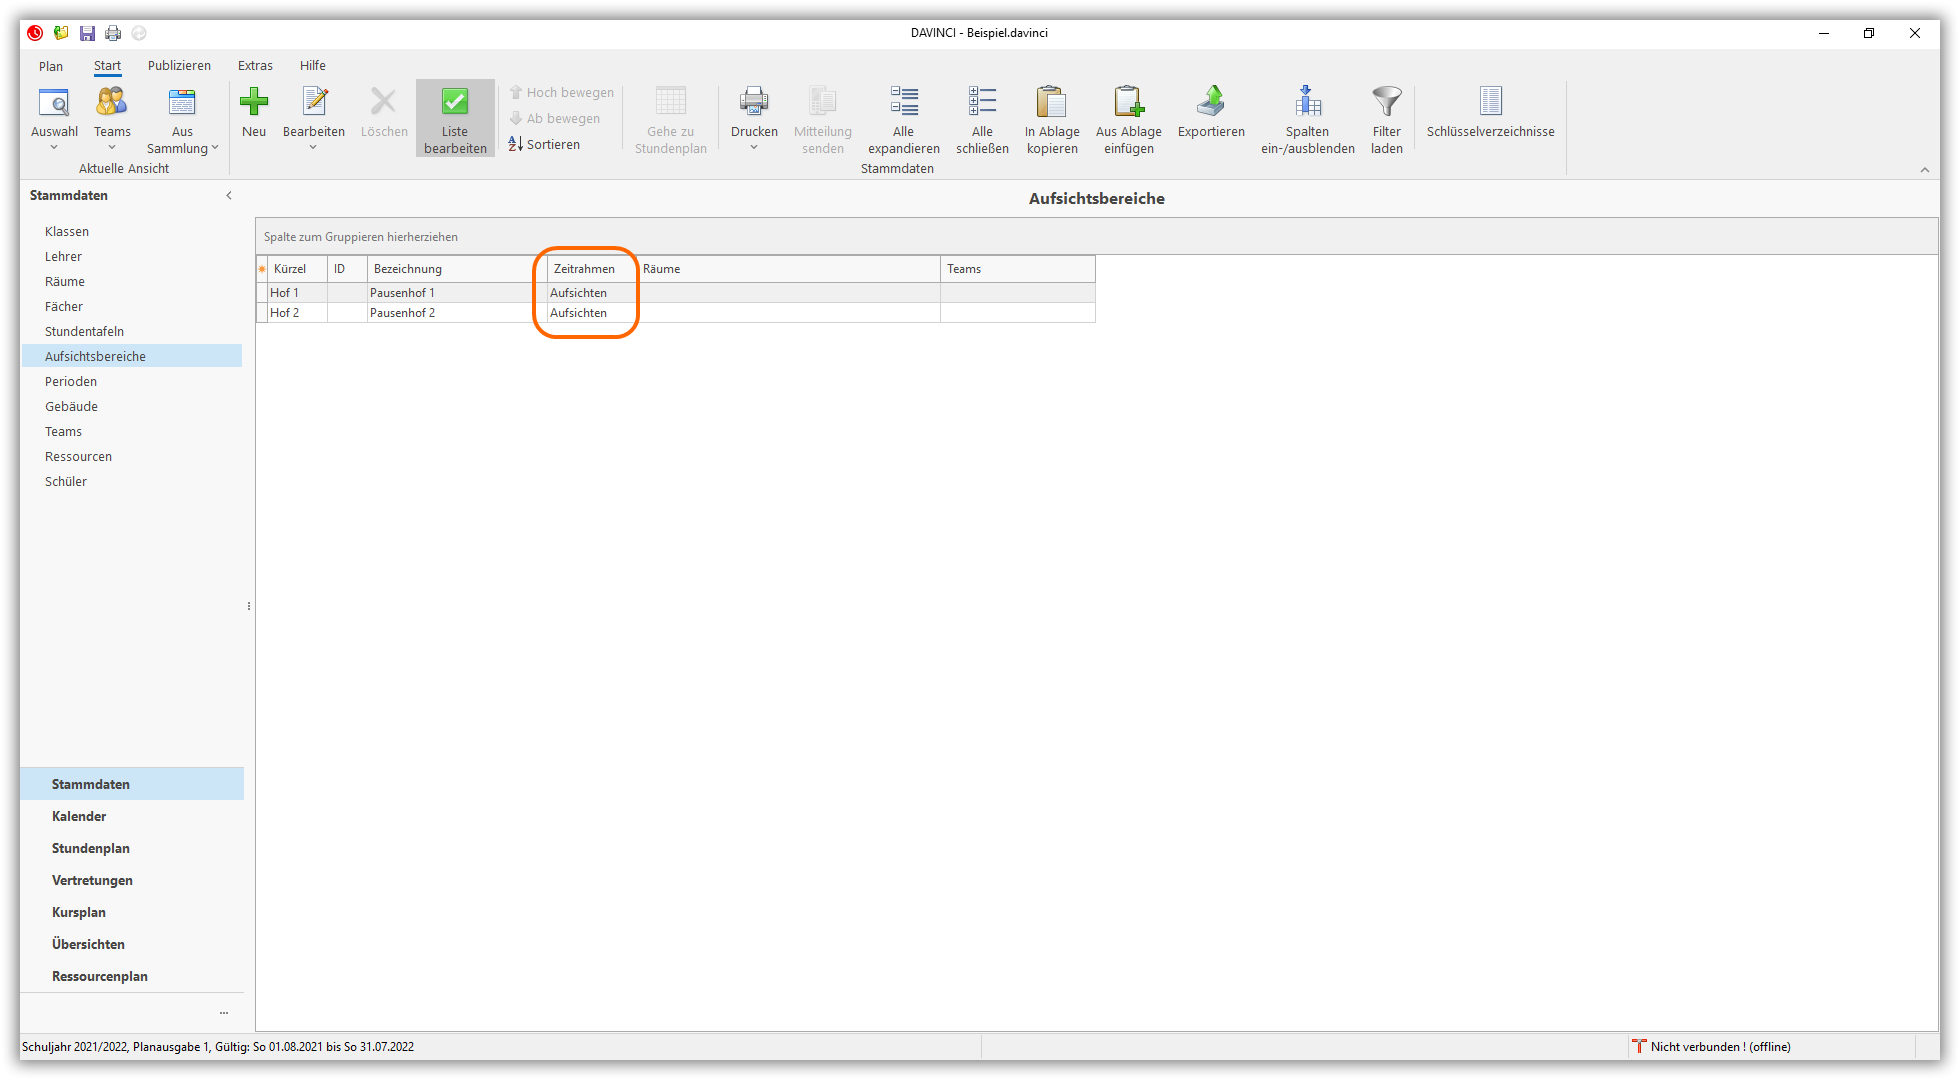Click Spalten ein-/ausblenden icon
Viewport: 1960px width, 1080px height.
[x=1307, y=102]
